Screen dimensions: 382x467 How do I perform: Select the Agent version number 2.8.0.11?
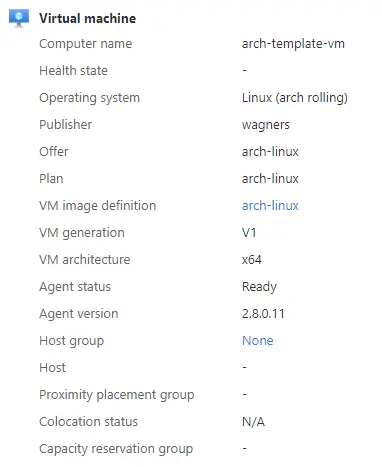[x=263, y=313]
